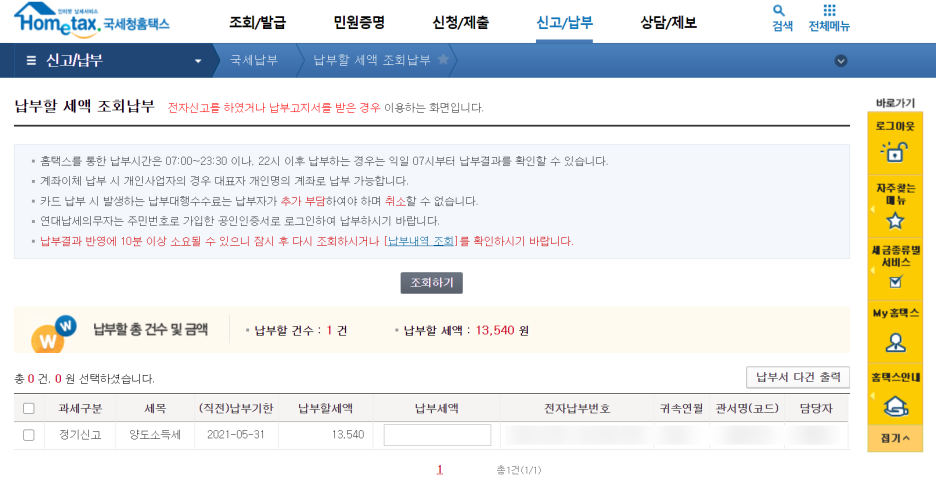Image resolution: width=936 pixels, height=483 pixels.
Task: Open My홈택스 person icon
Action: [895, 343]
